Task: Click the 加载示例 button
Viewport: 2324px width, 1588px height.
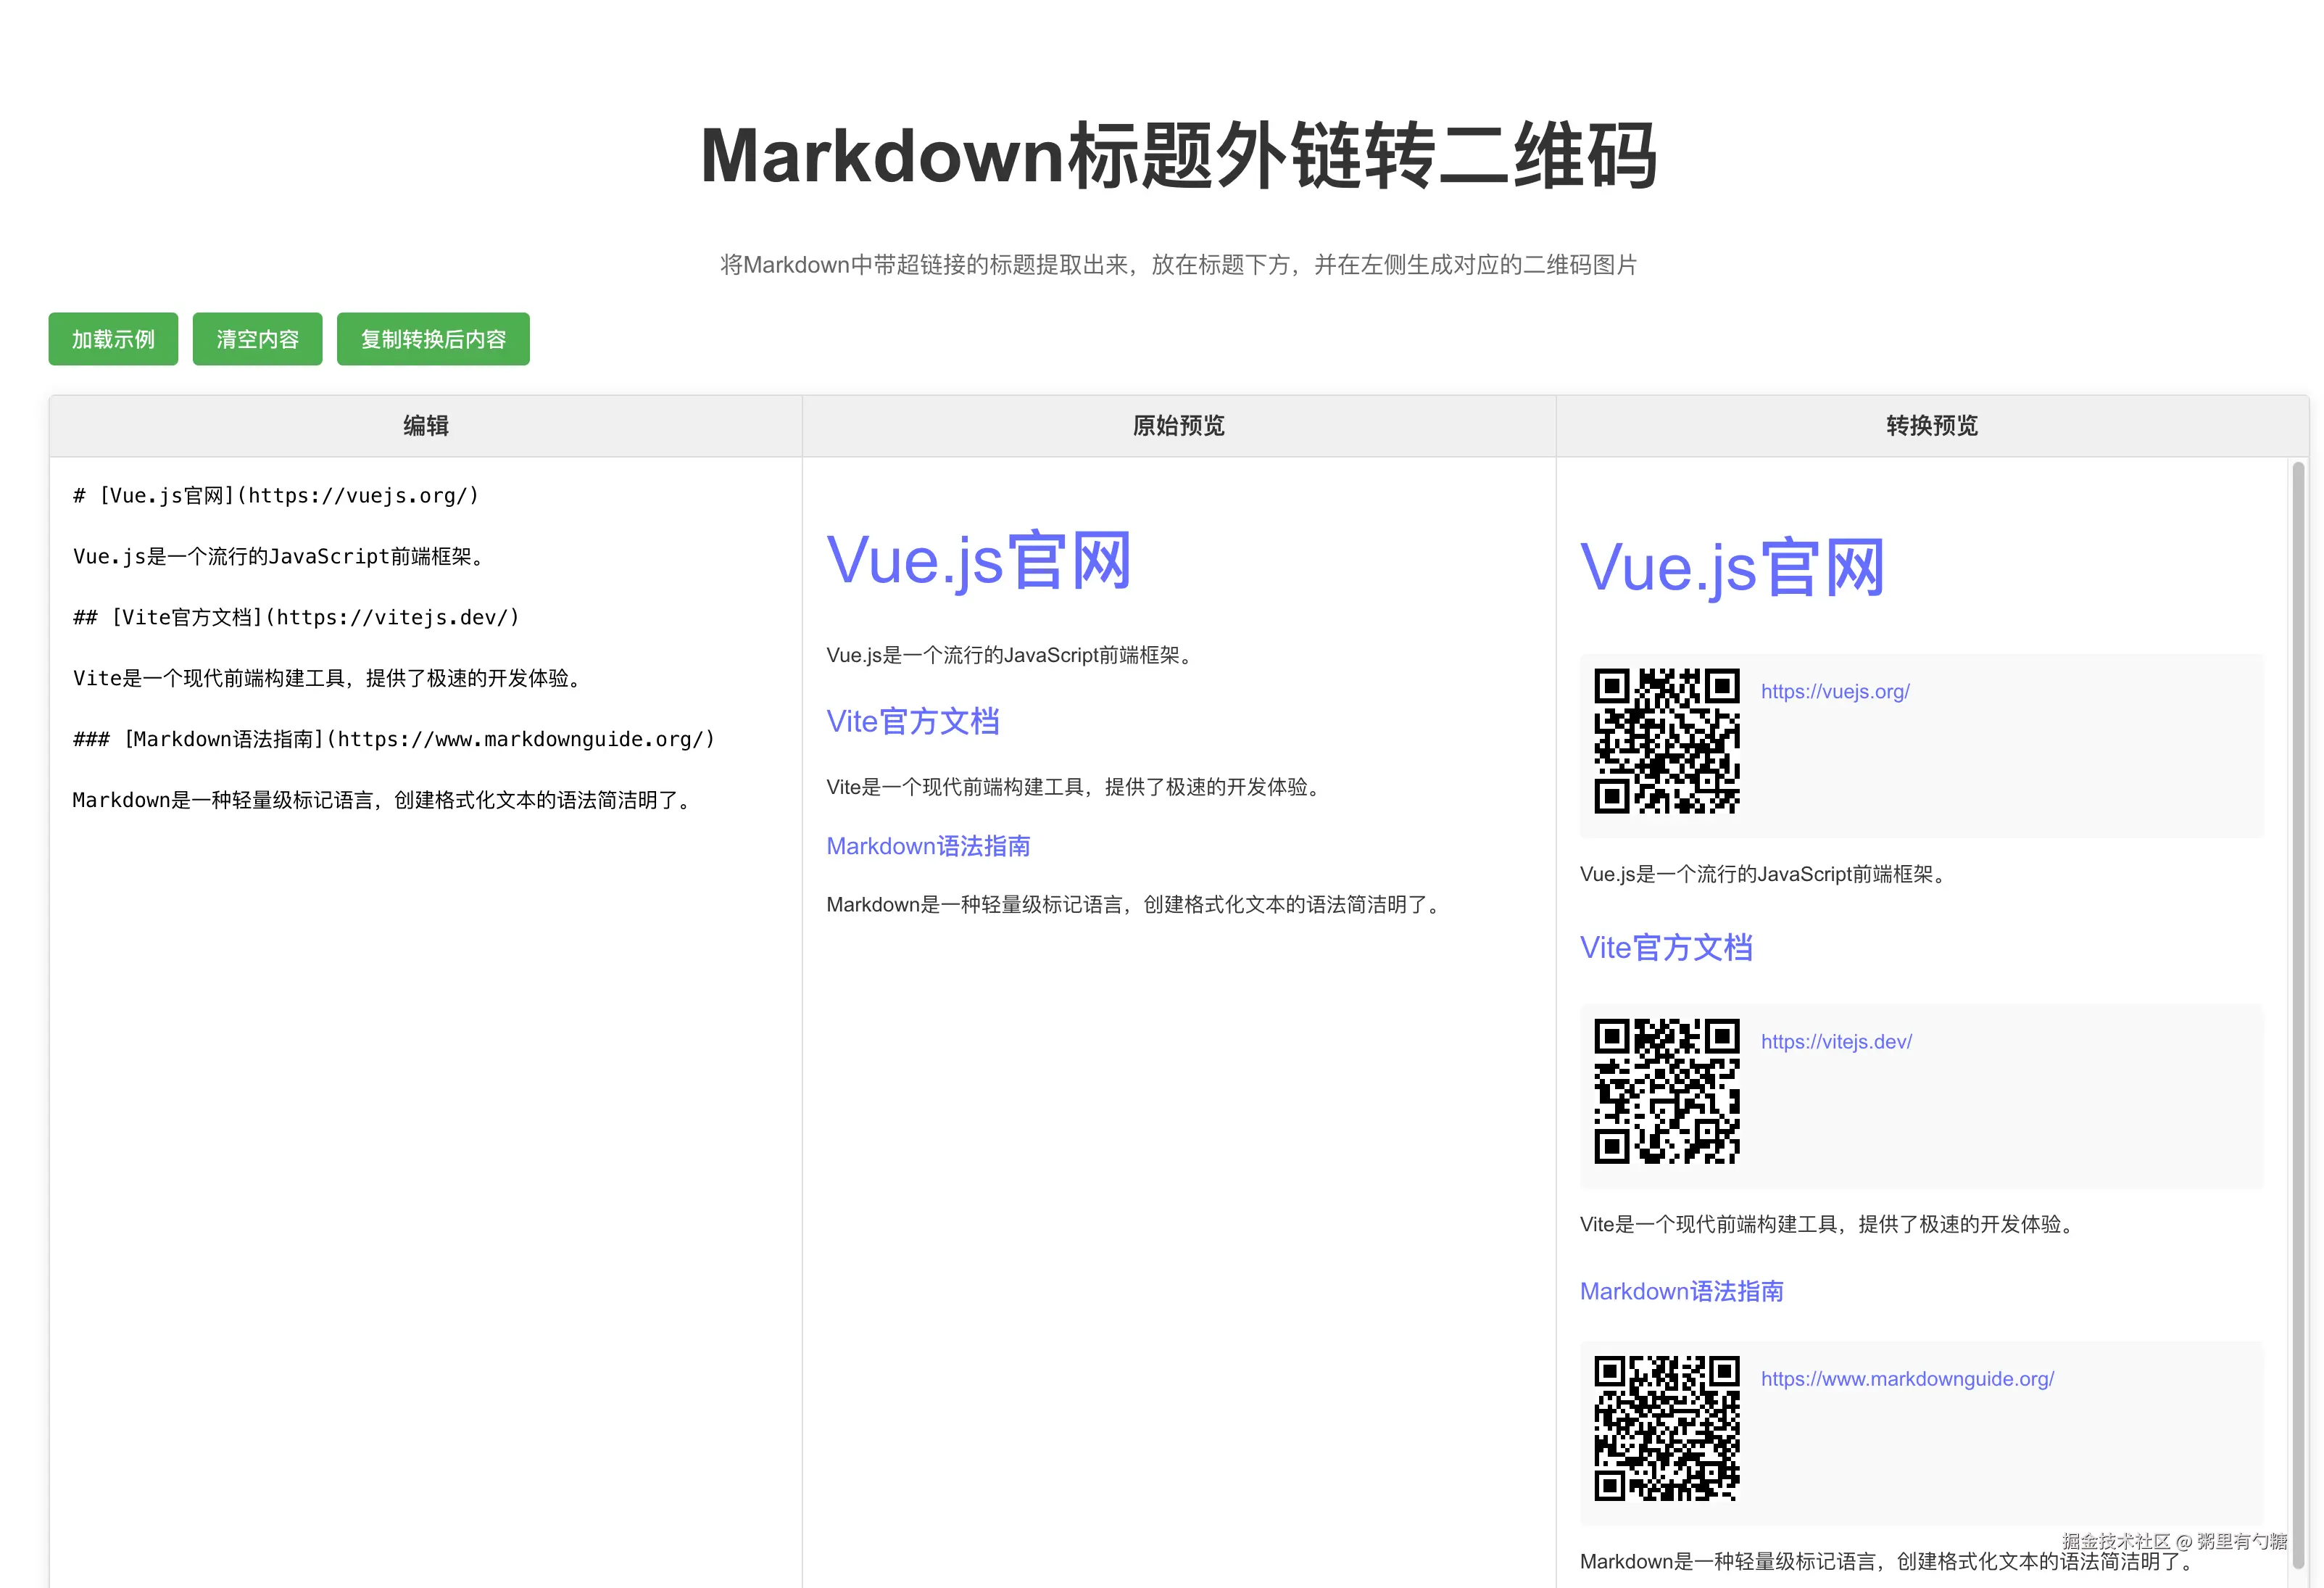Action: pos(113,339)
